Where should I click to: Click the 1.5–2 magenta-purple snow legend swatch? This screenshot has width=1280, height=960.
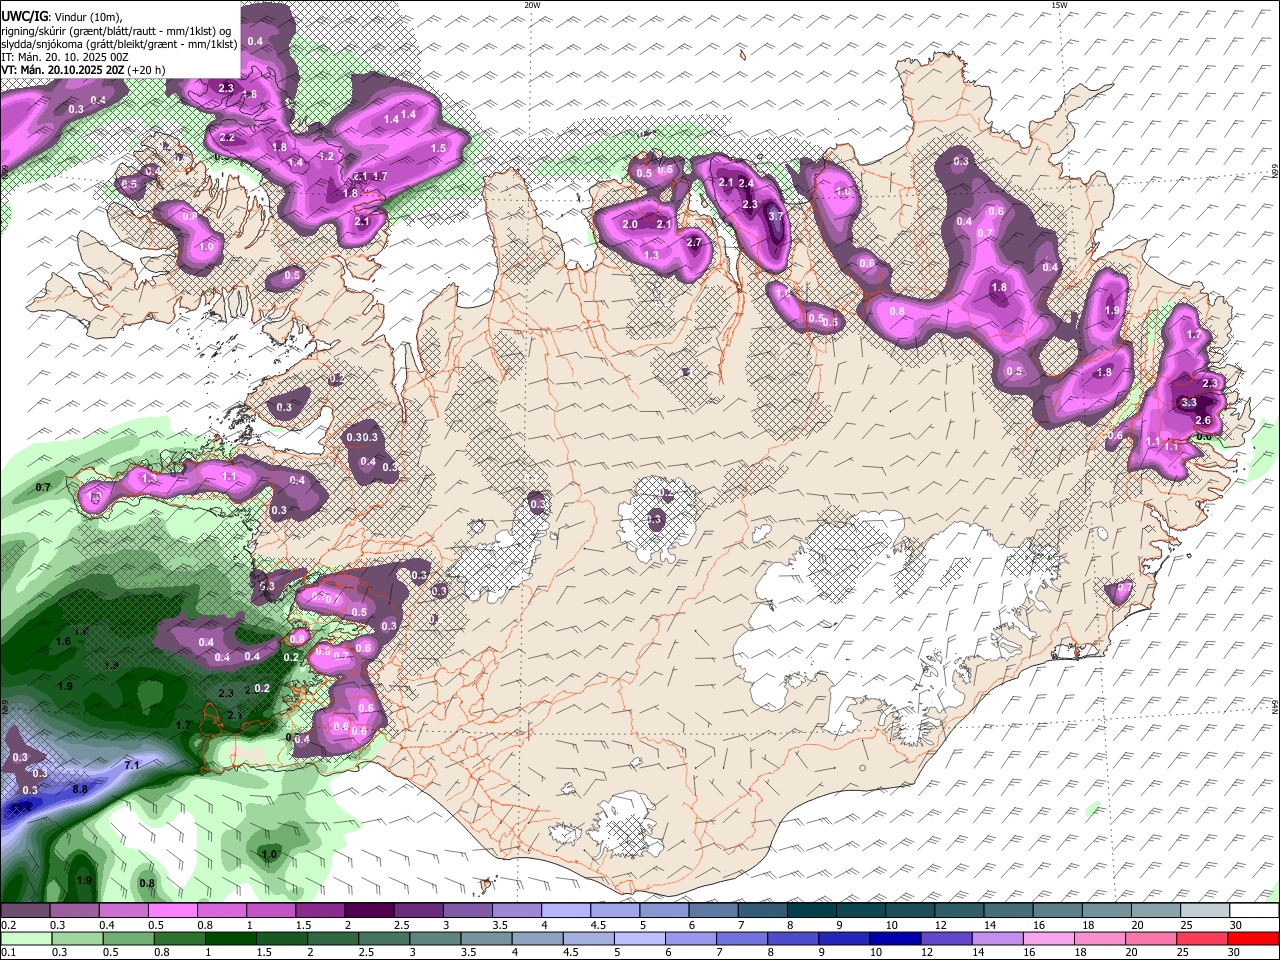320,911
